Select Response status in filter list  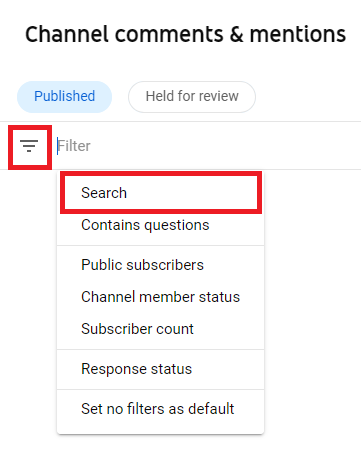(161, 369)
